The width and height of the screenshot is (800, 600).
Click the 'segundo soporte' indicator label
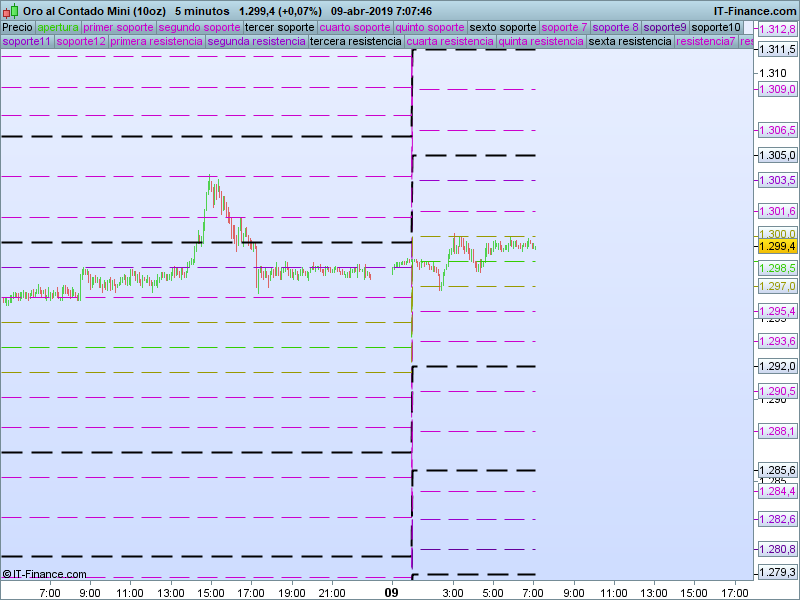pos(199,27)
